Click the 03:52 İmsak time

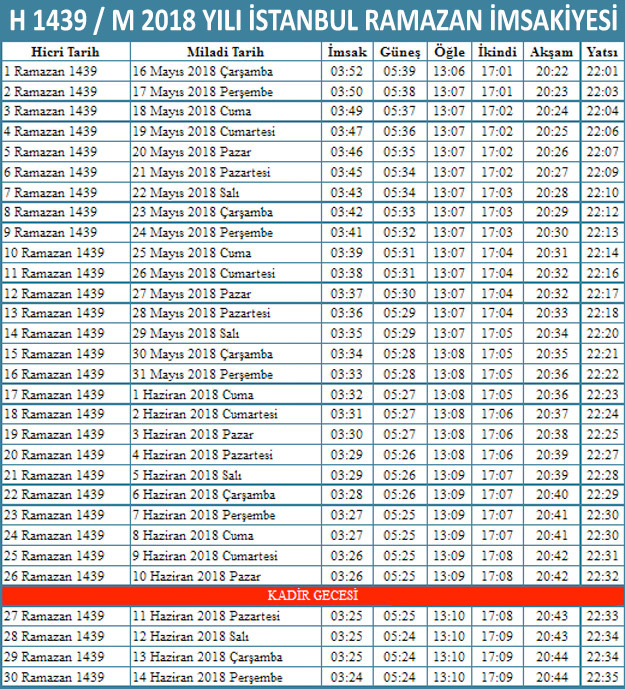pos(346,71)
